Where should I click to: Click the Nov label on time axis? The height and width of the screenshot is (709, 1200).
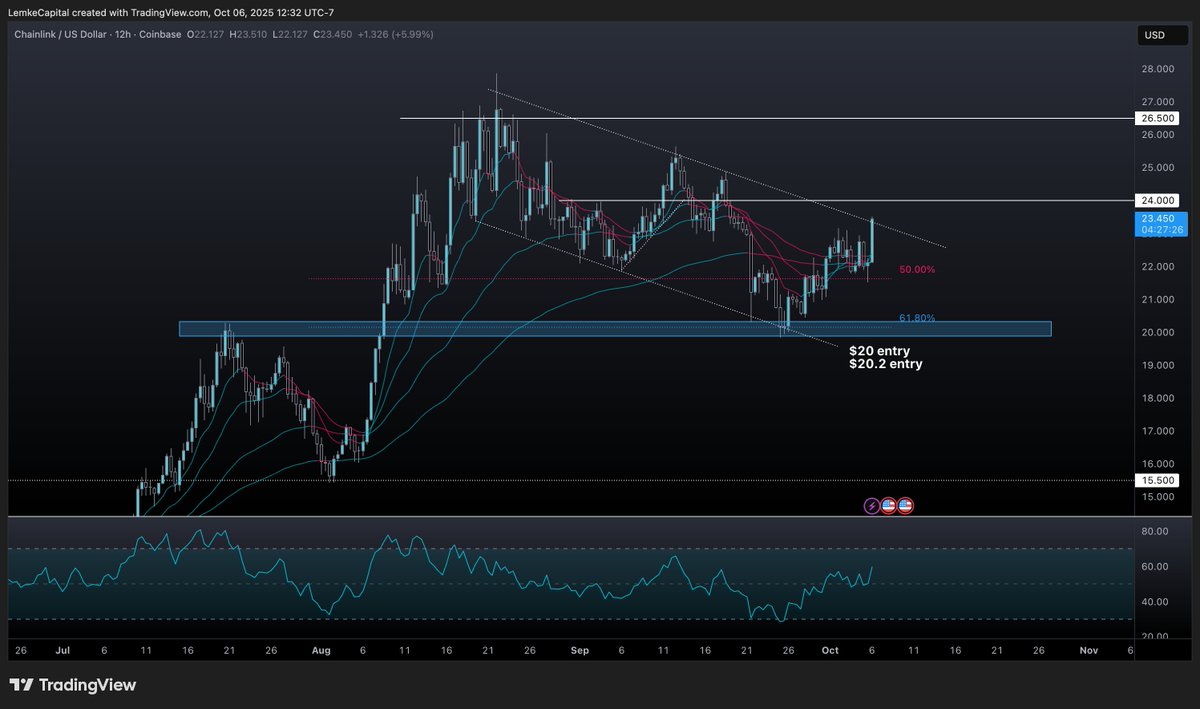click(1088, 650)
